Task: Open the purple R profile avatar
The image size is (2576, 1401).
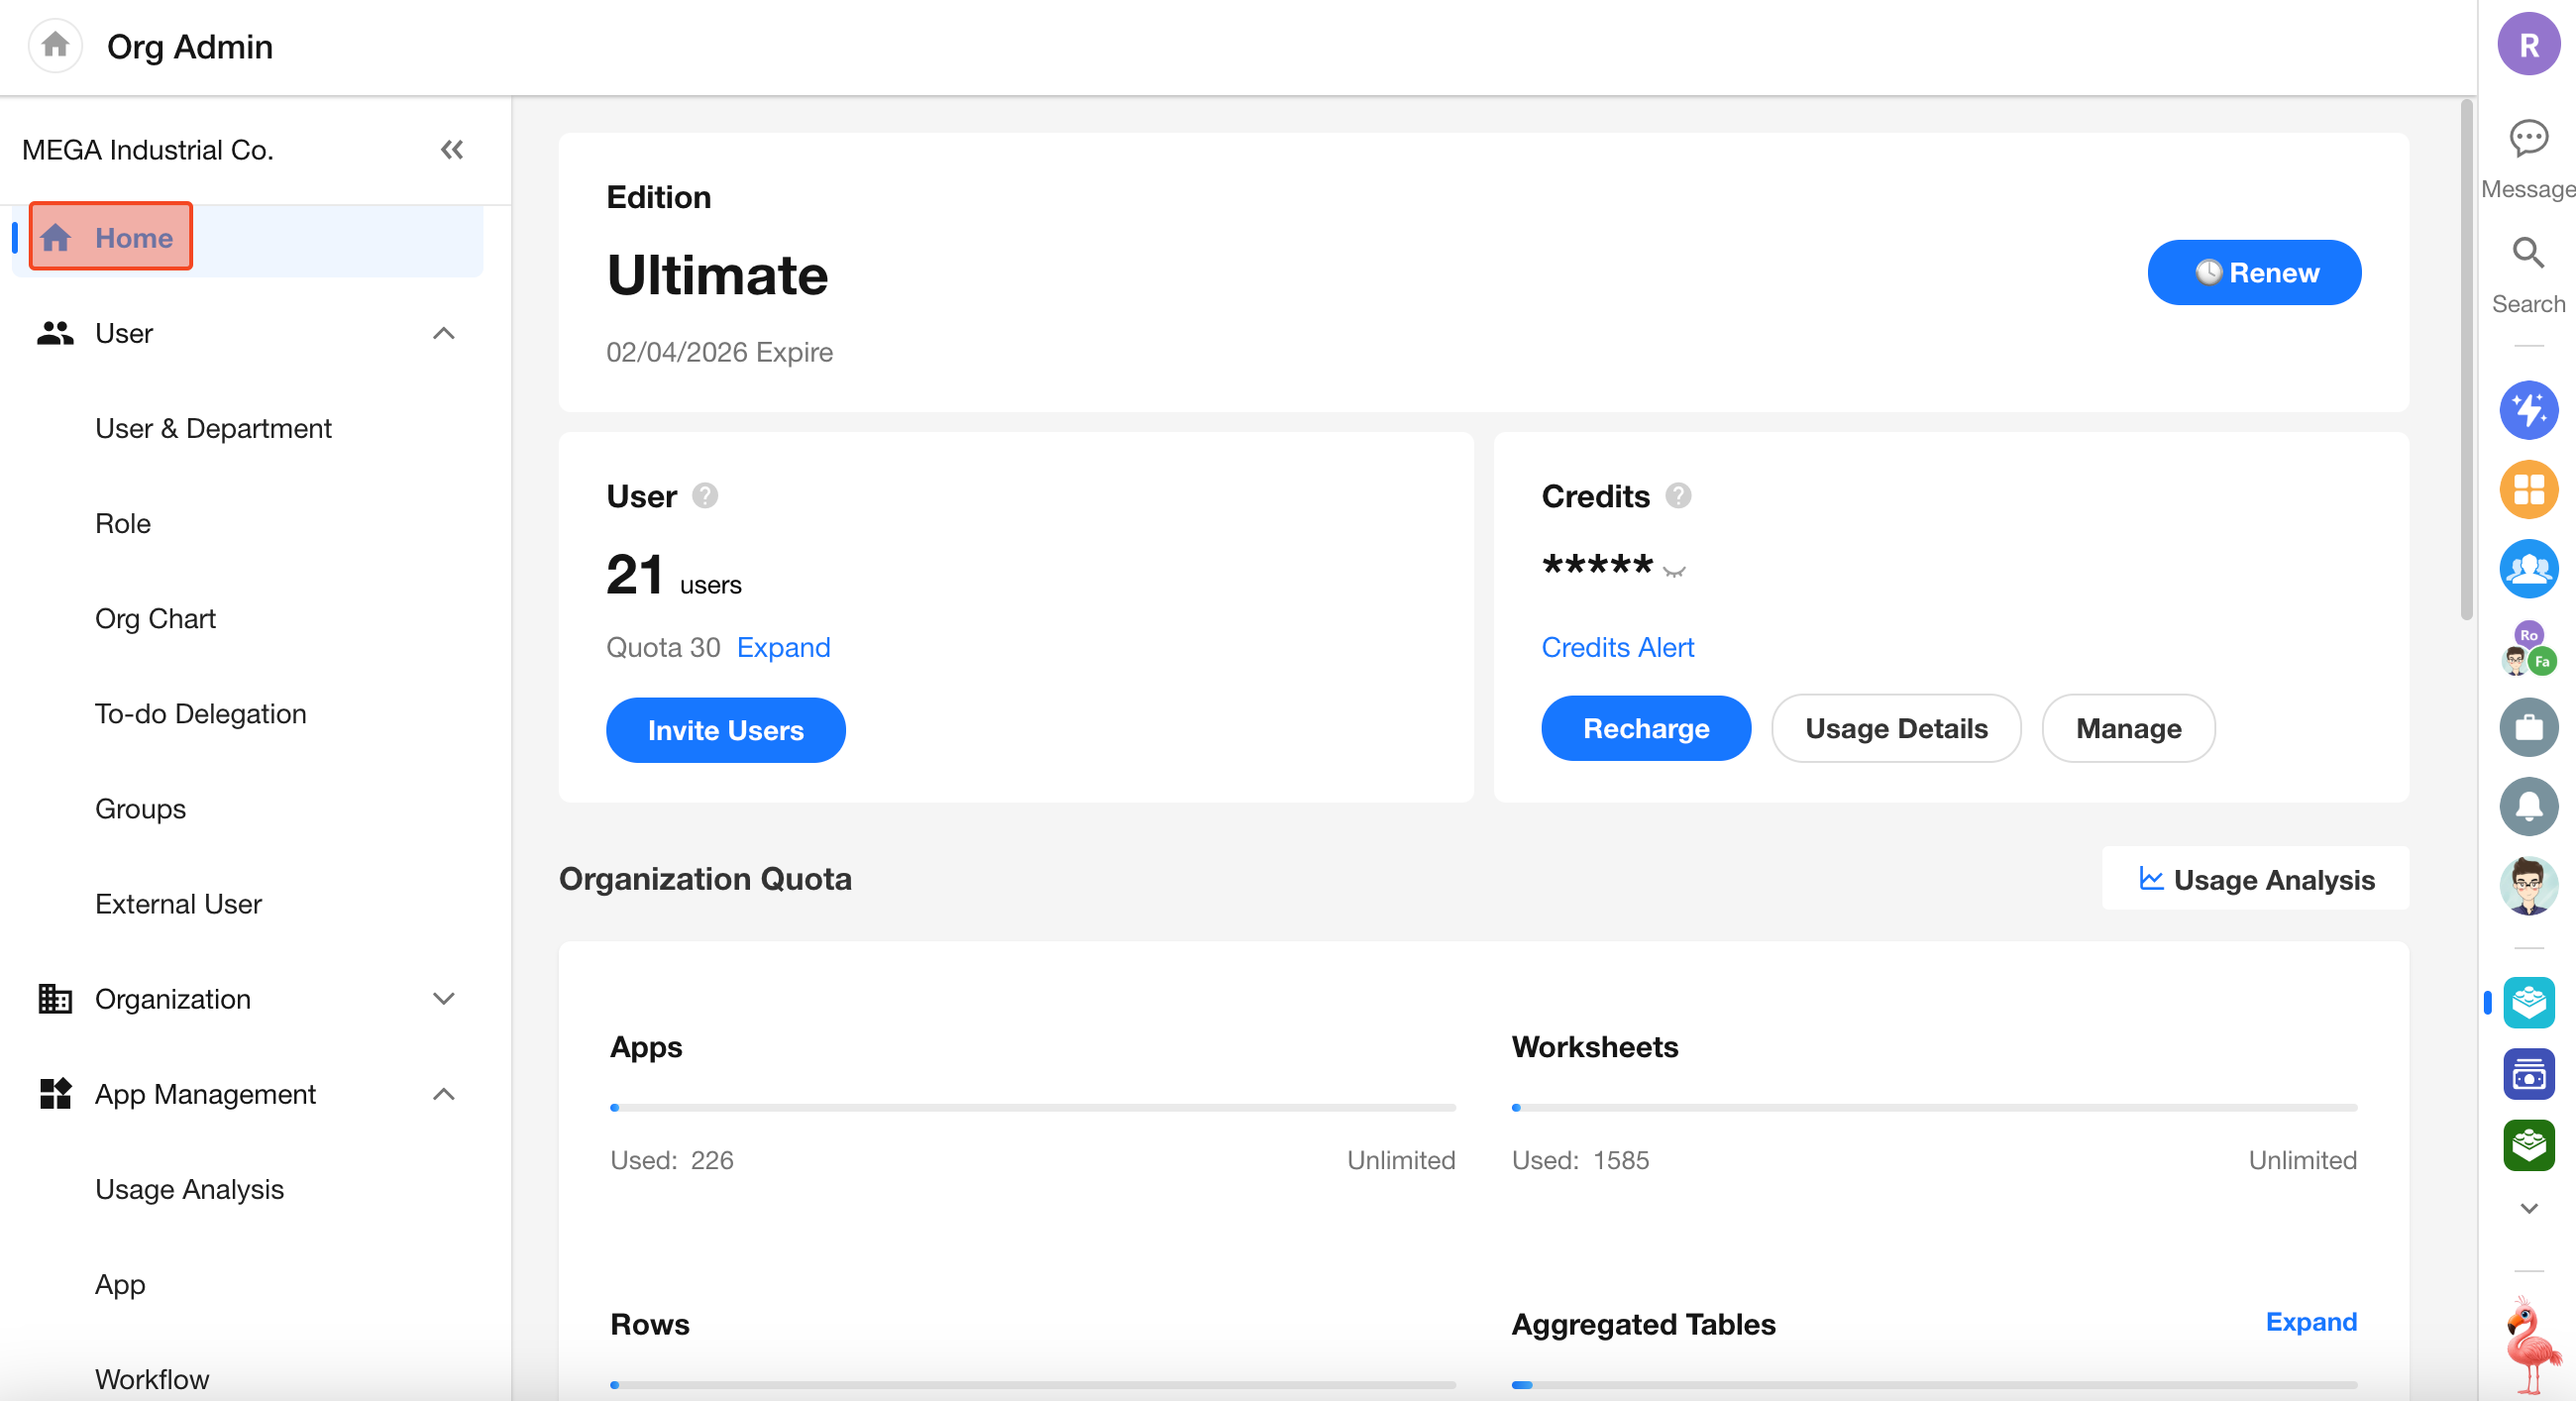Action: (2527, 45)
